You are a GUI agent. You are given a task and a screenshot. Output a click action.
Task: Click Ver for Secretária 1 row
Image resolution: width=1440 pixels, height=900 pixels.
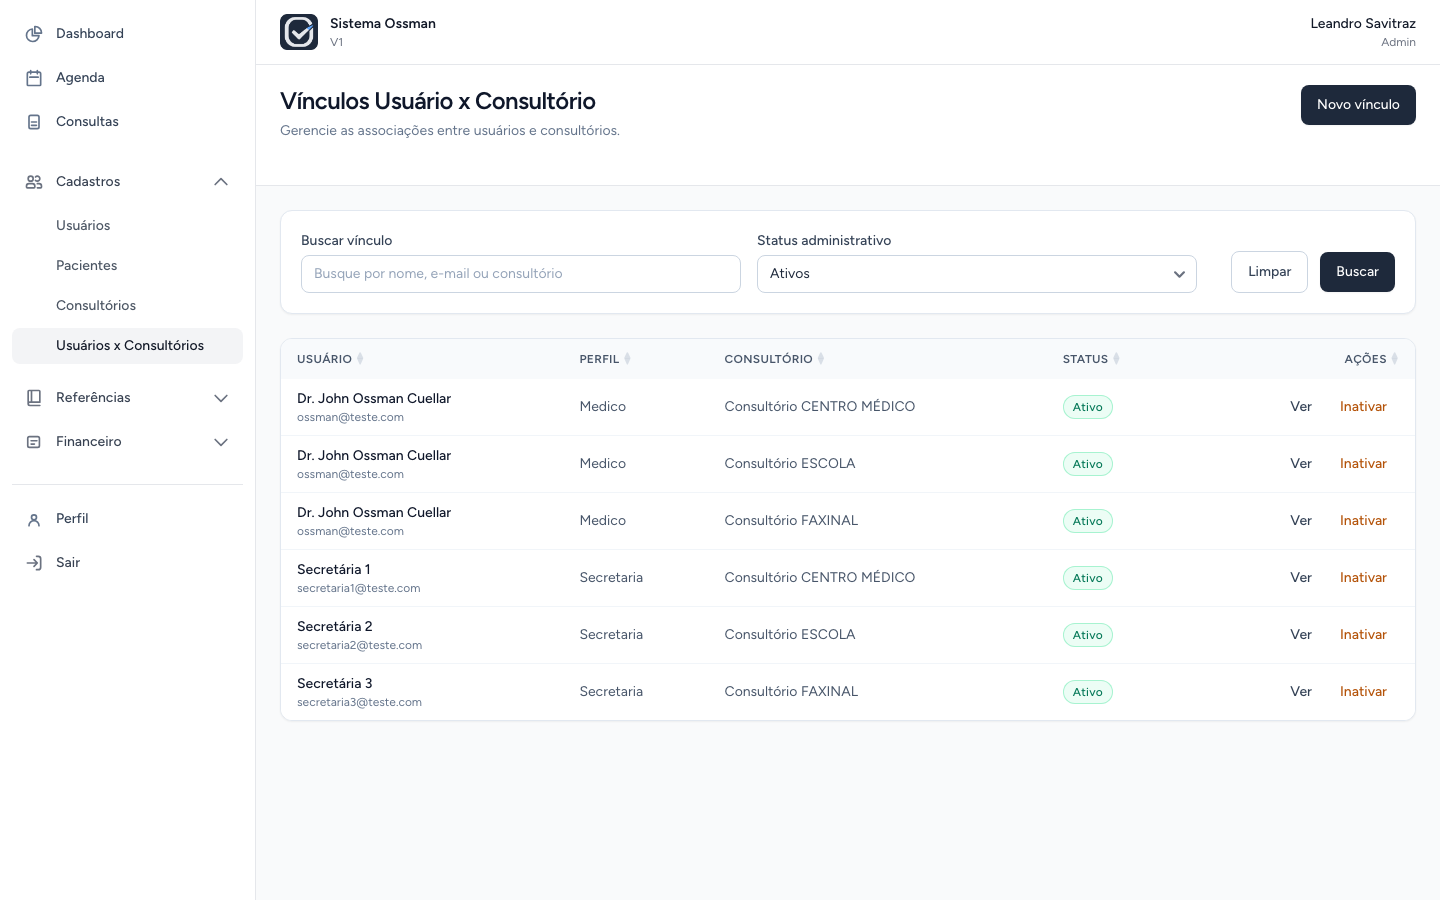point(1301,578)
